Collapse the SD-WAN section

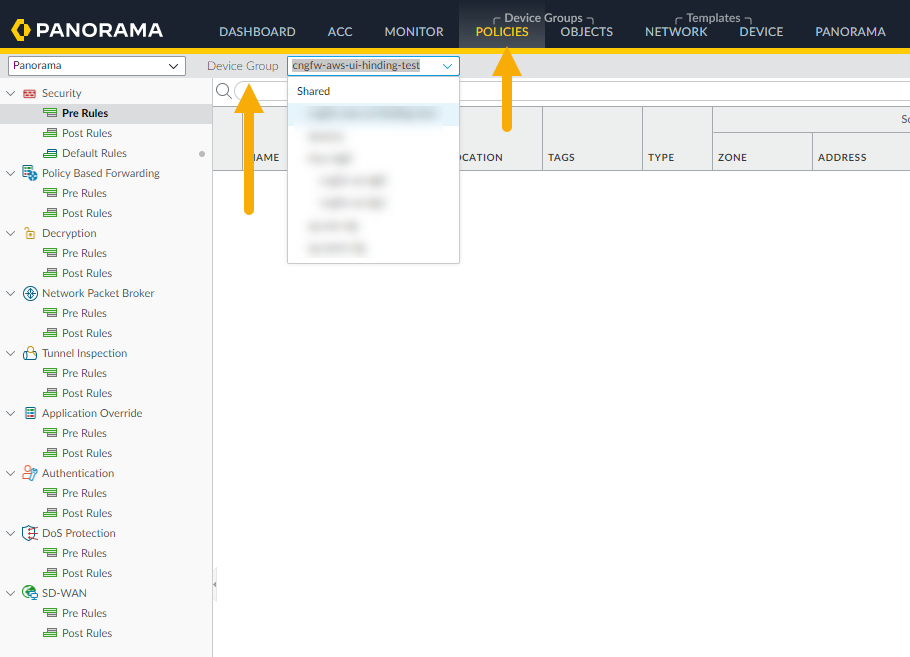coord(10,593)
